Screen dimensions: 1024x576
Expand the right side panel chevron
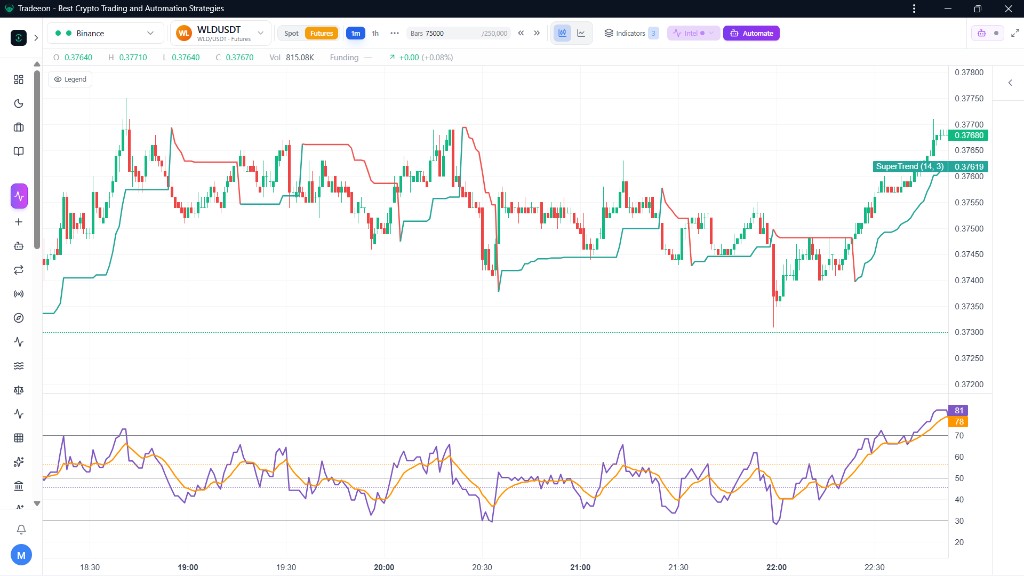(x=1010, y=83)
